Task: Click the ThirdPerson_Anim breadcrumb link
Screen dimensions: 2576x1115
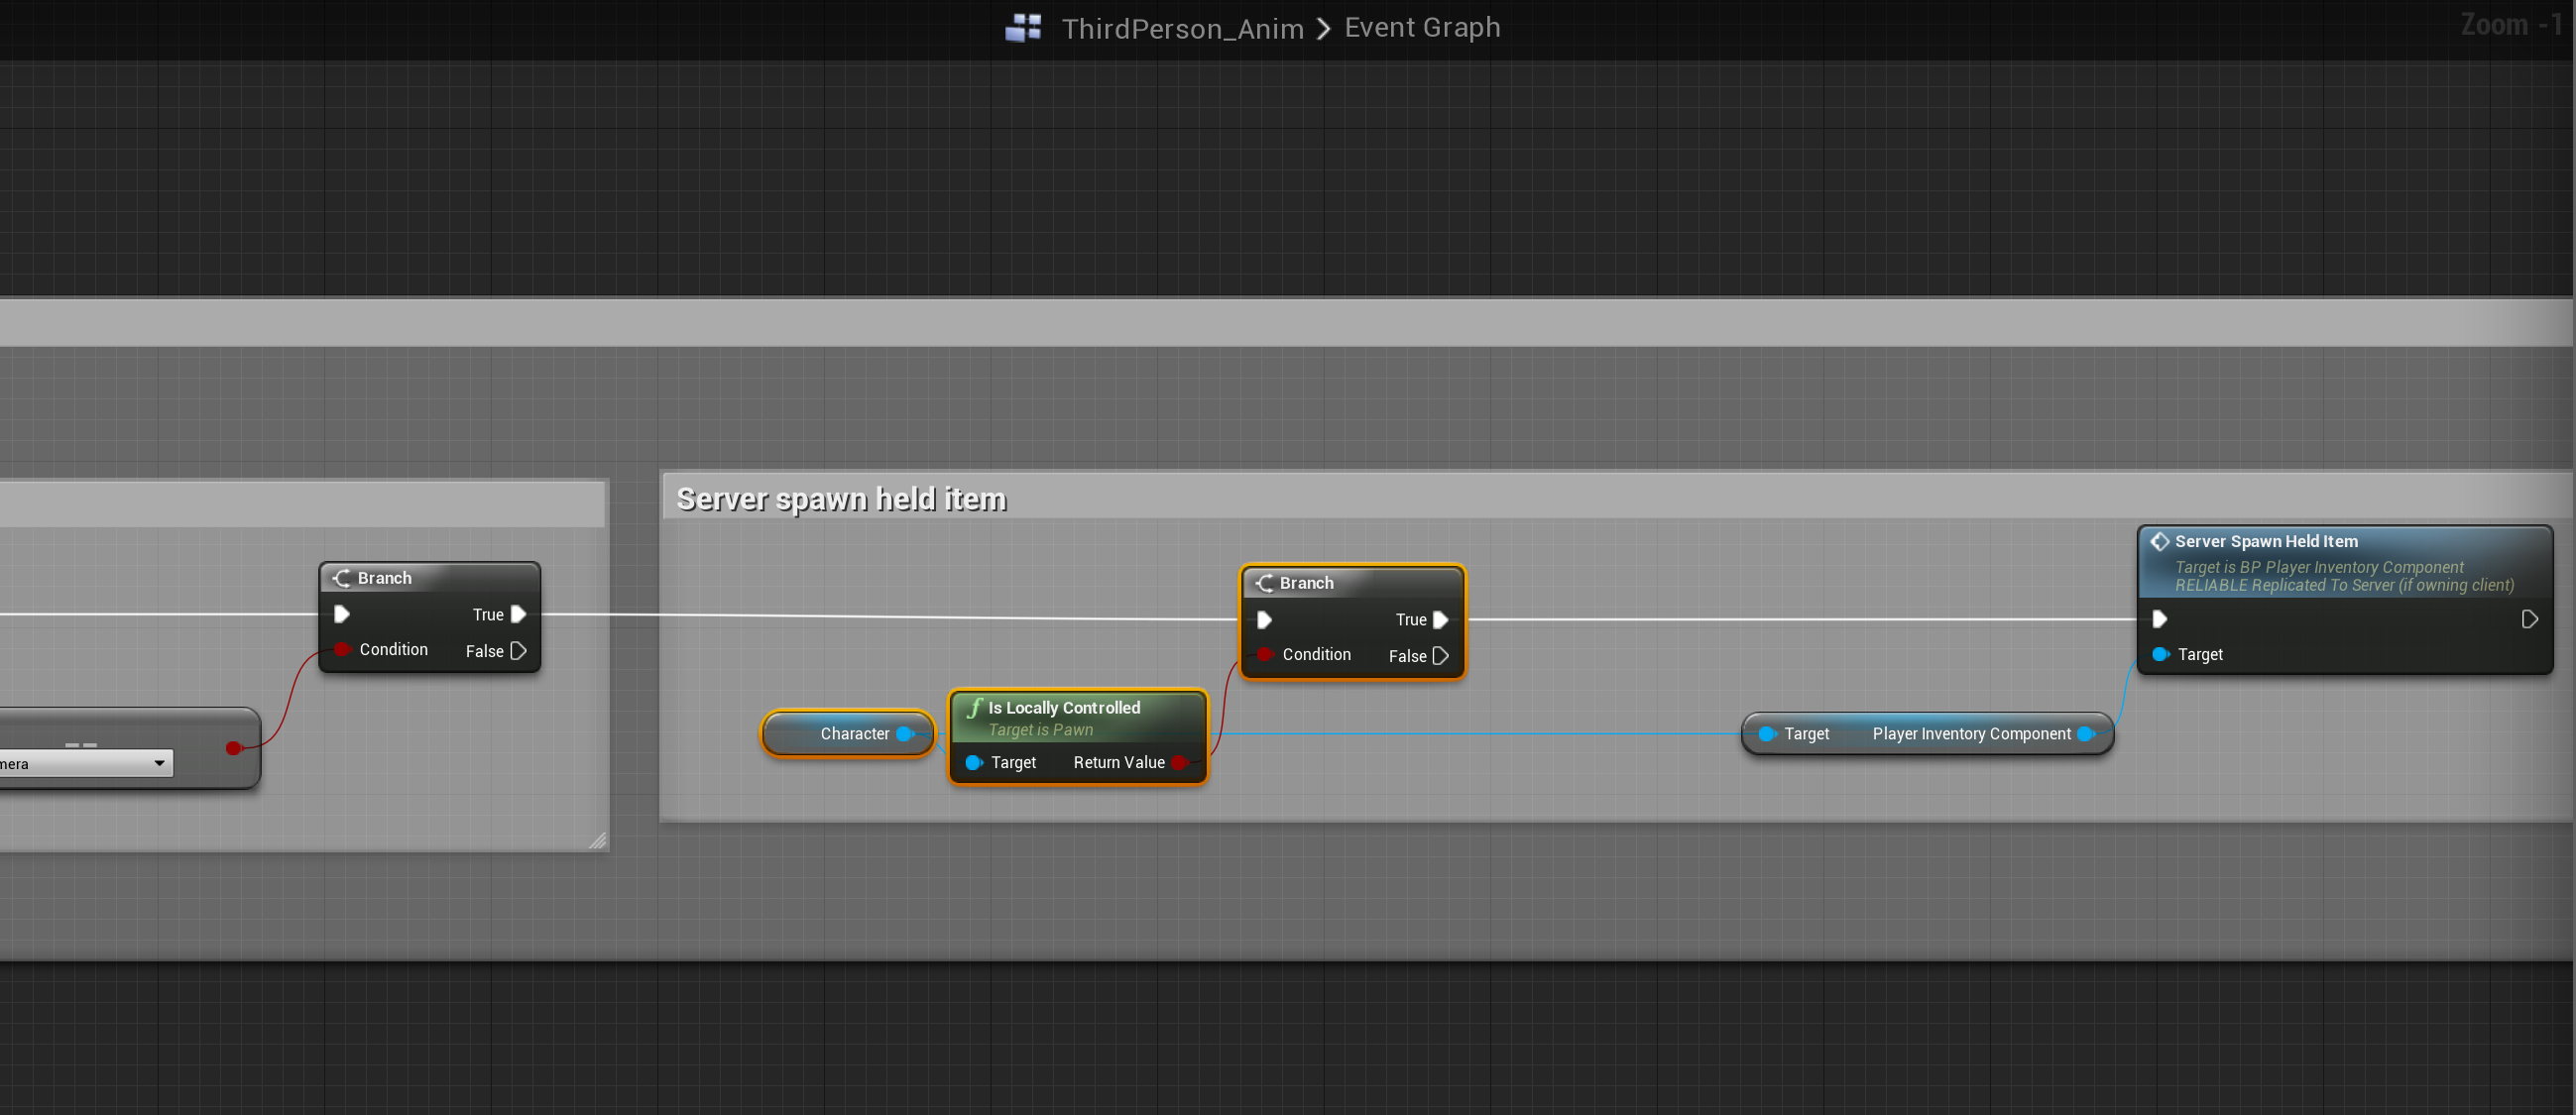Action: click(x=1182, y=28)
